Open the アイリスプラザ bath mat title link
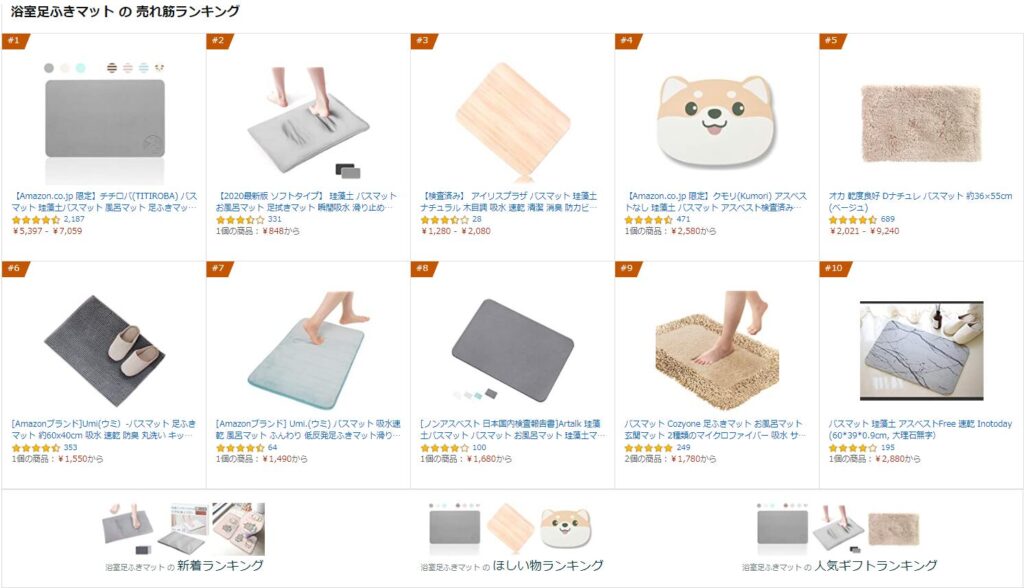1024x588 pixels. pos(509,201)
